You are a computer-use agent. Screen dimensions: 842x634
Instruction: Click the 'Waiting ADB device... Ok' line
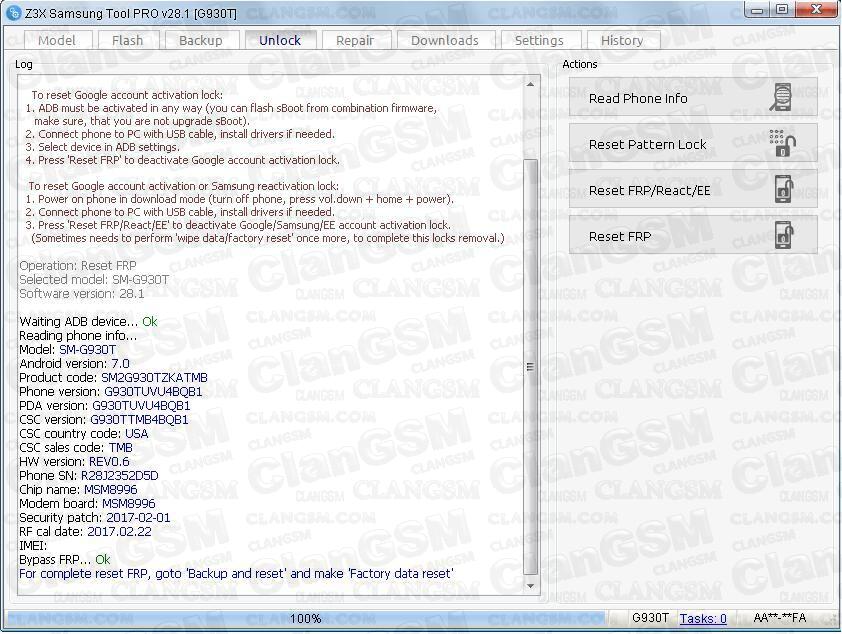pos(88,322)
